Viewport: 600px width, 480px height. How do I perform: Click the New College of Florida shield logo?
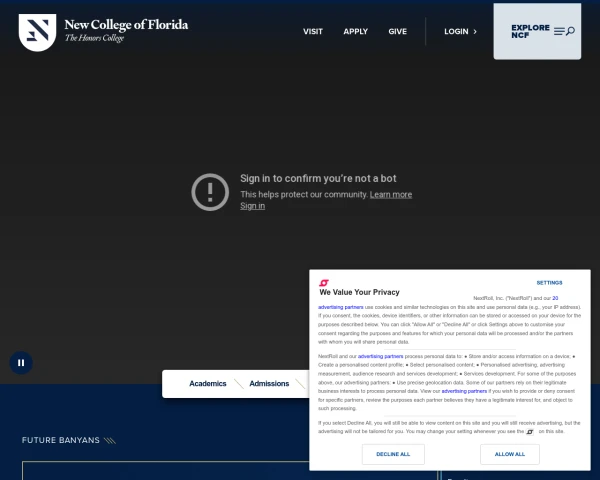tap(38, 32)
